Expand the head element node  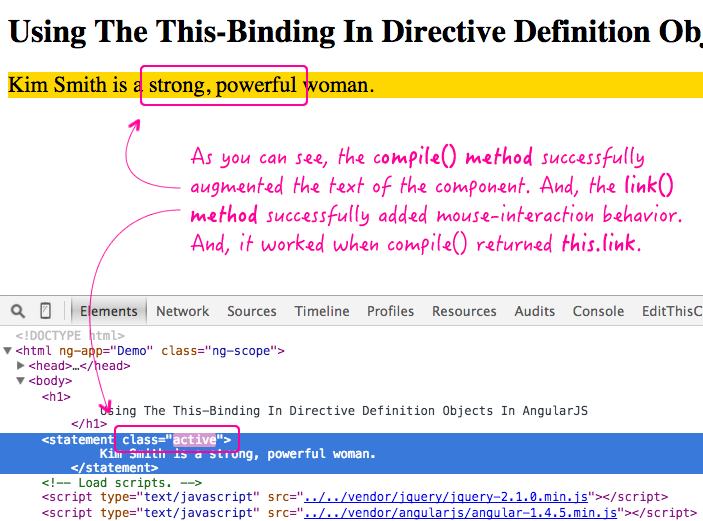pos(21,366)
